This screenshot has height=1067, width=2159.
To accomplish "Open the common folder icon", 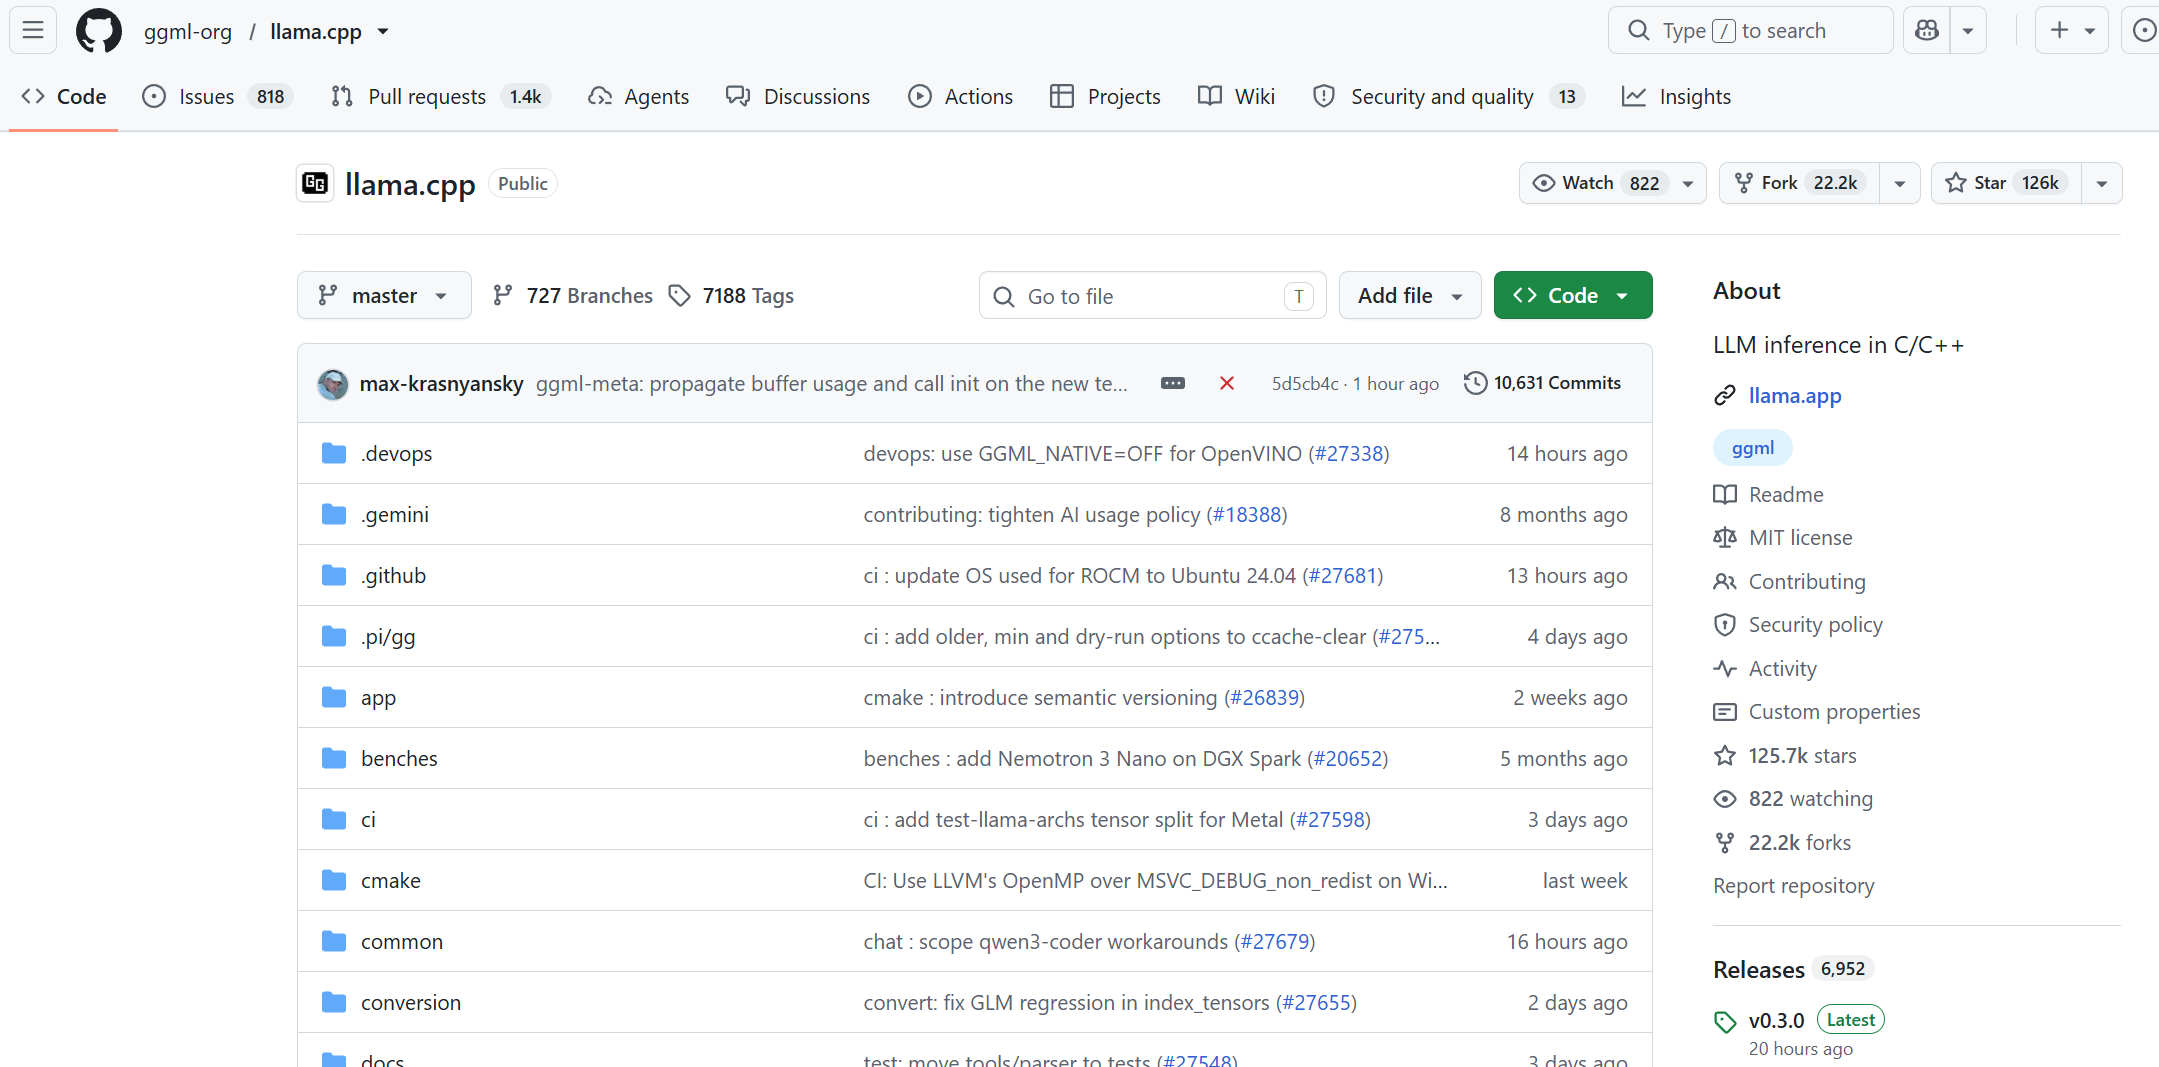I will [x=334, y=942].
